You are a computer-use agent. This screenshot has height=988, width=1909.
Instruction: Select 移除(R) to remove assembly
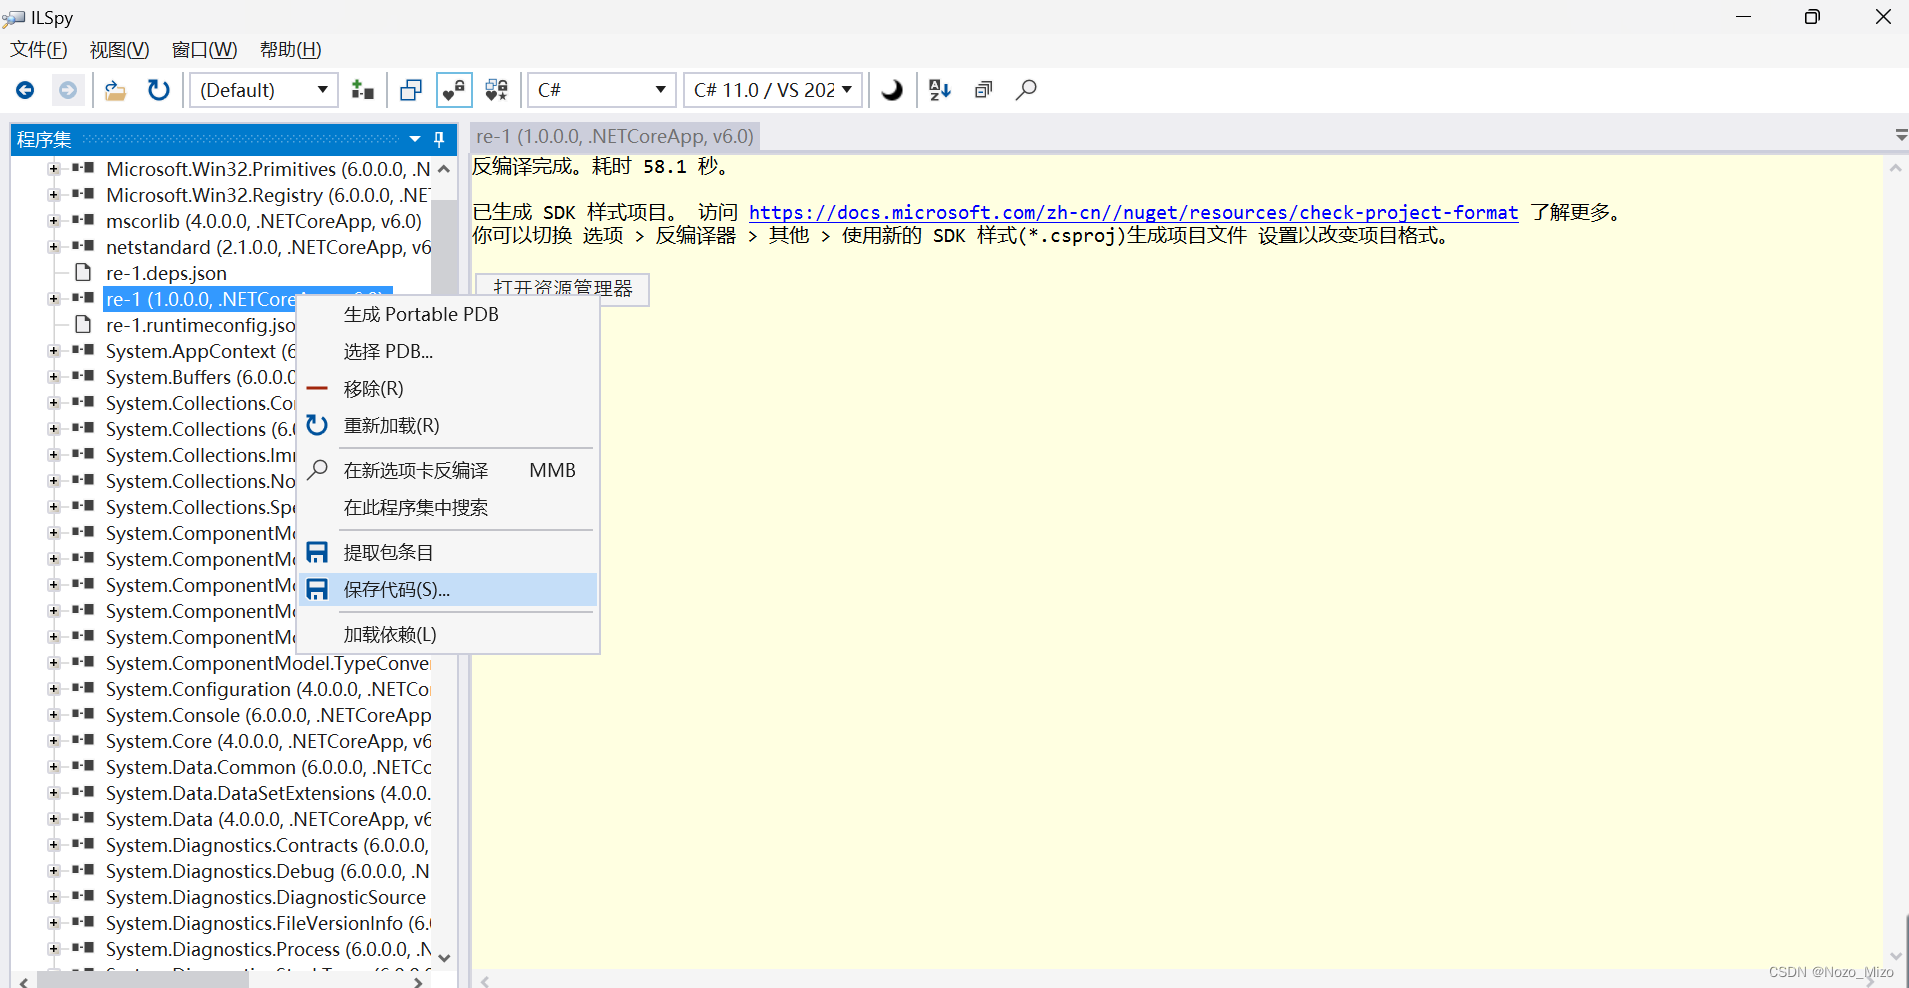point(448,388)
